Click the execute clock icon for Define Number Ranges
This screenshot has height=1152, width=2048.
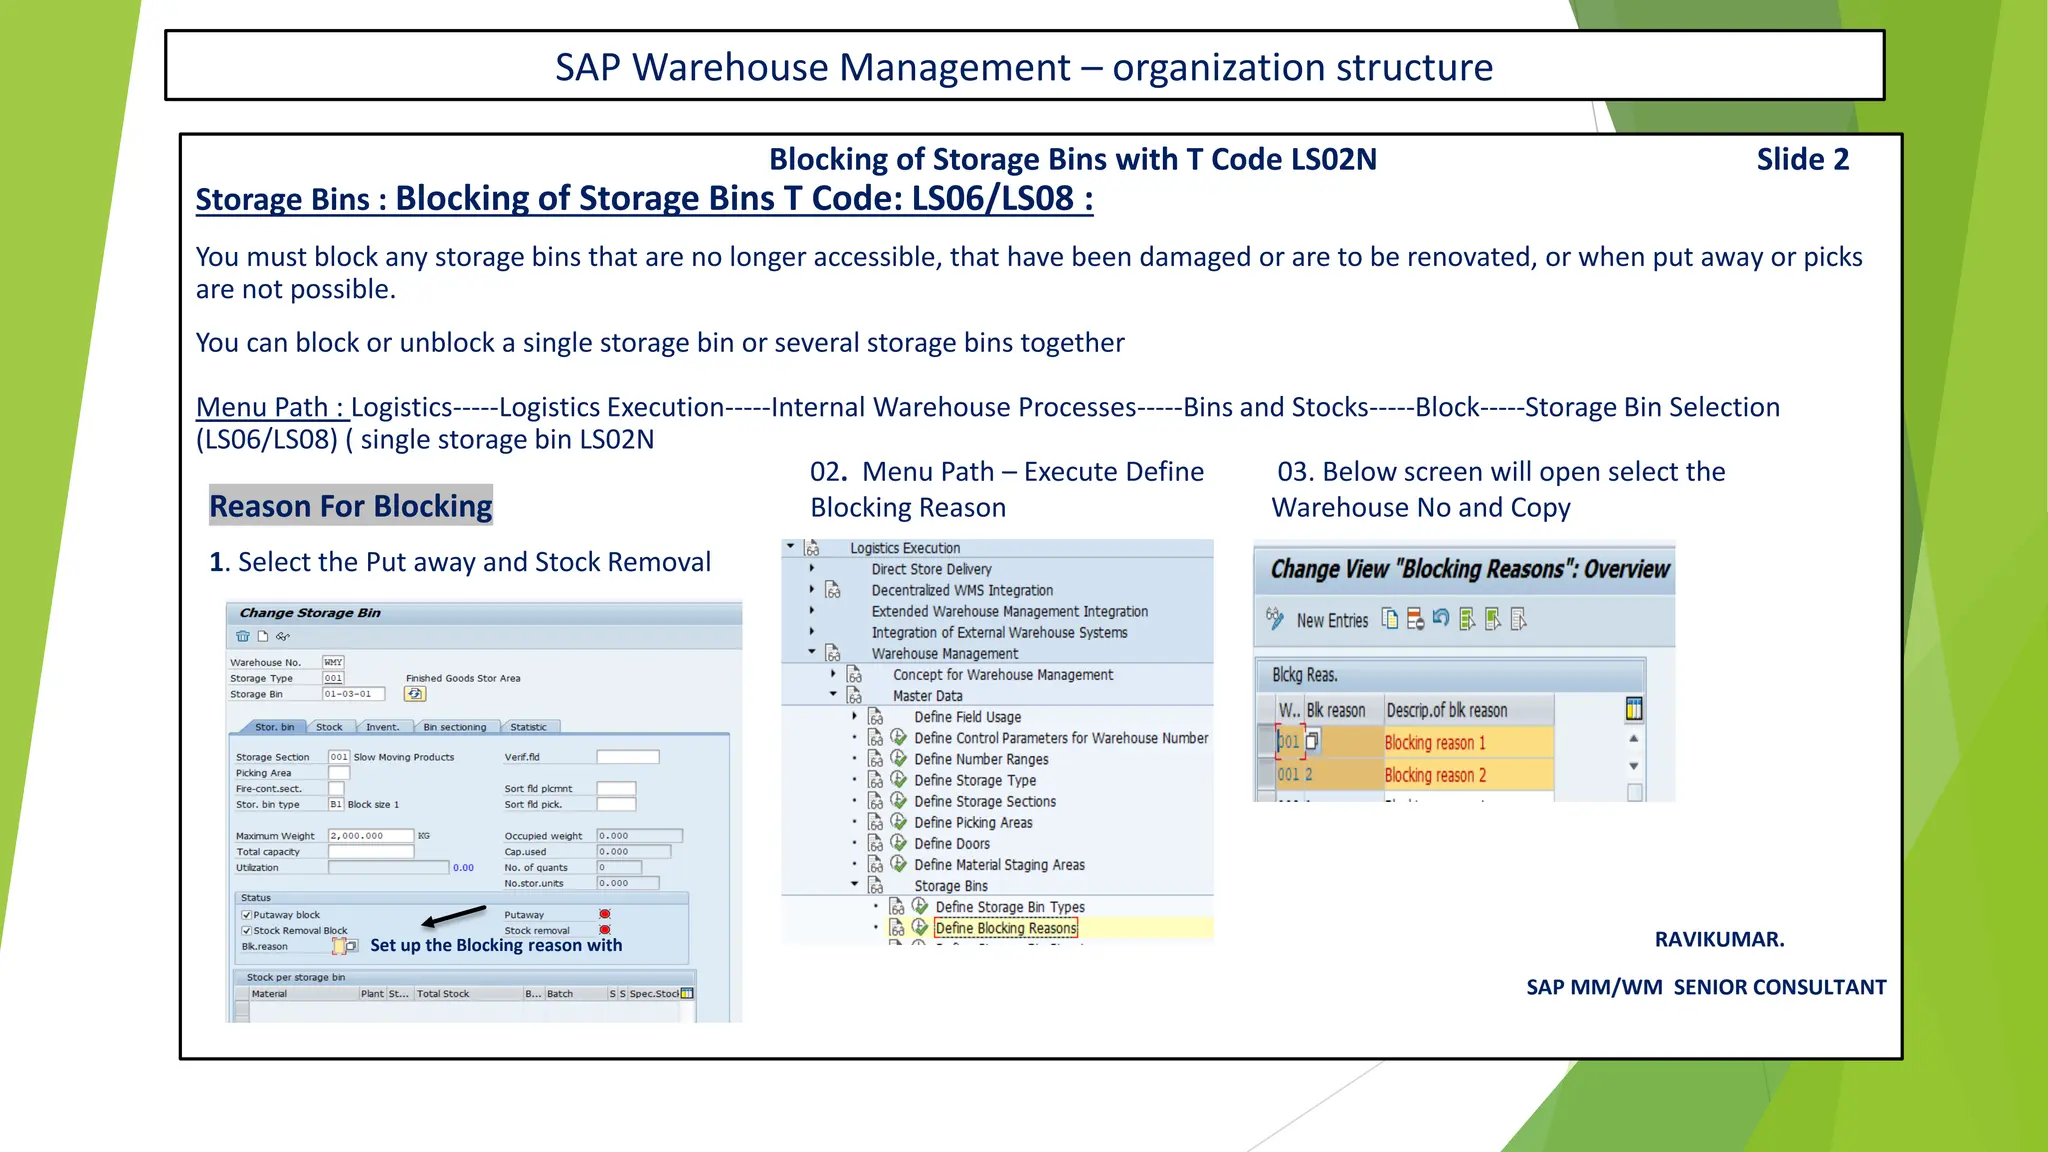click(x=898, y=759)
